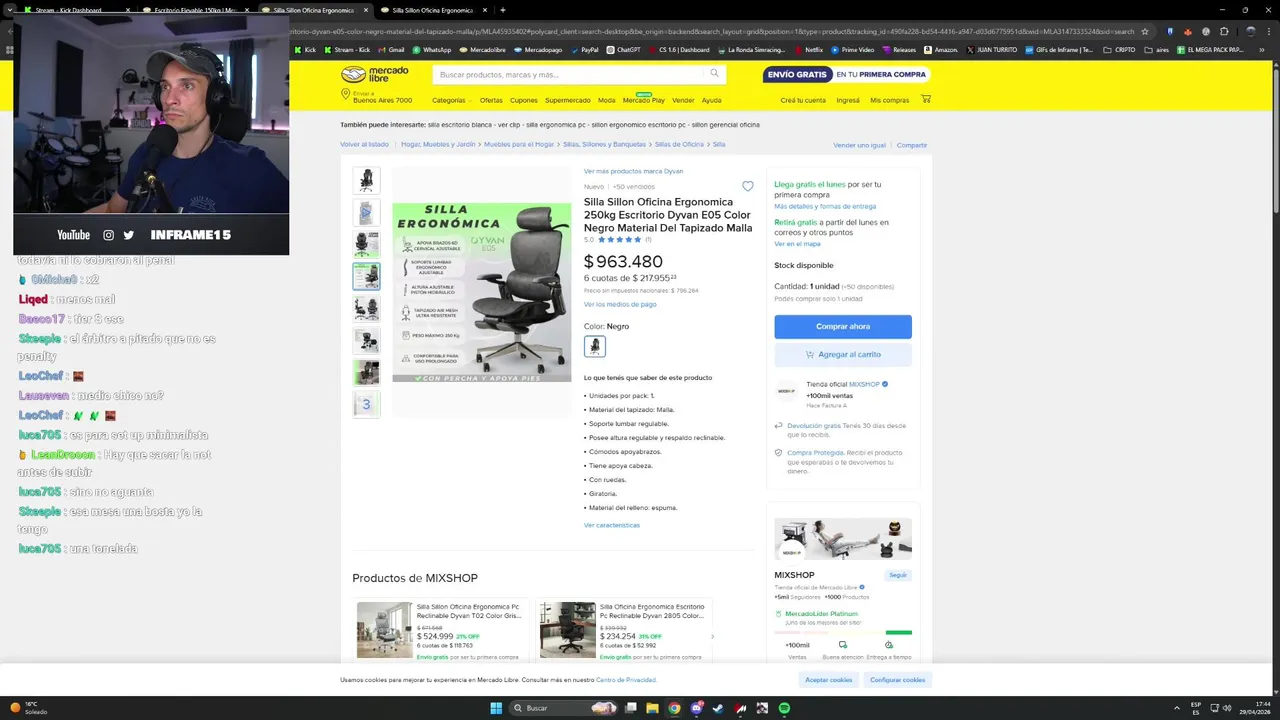Screen dimensions: 1280x720
Task: Click the Comprar ahora button
Action: [x=843, y=327]
